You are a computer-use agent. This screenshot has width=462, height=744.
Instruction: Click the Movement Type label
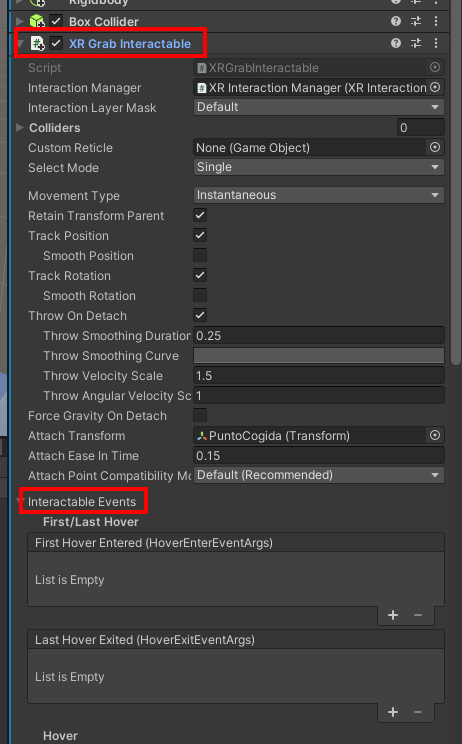[74, 195]
